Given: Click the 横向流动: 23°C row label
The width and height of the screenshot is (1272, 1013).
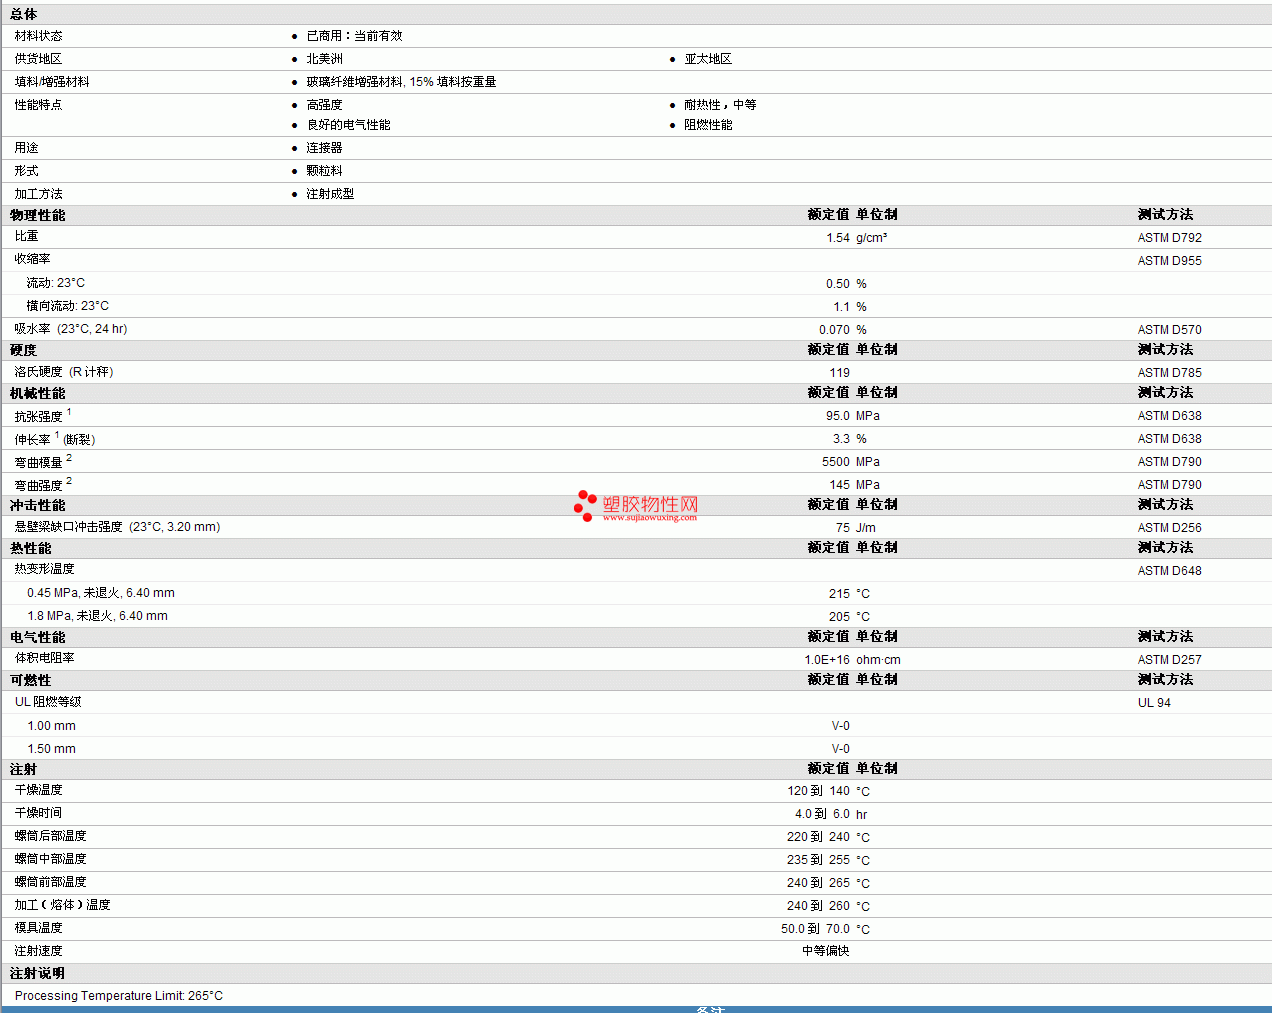Looking at the screenshot, I should [68, 306].
